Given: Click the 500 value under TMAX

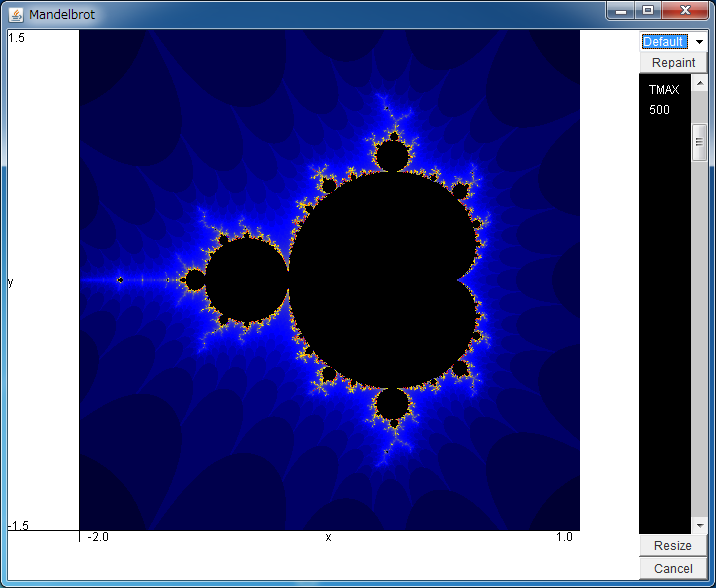Looking at the screenshot, I should click(x=659, y=110).
